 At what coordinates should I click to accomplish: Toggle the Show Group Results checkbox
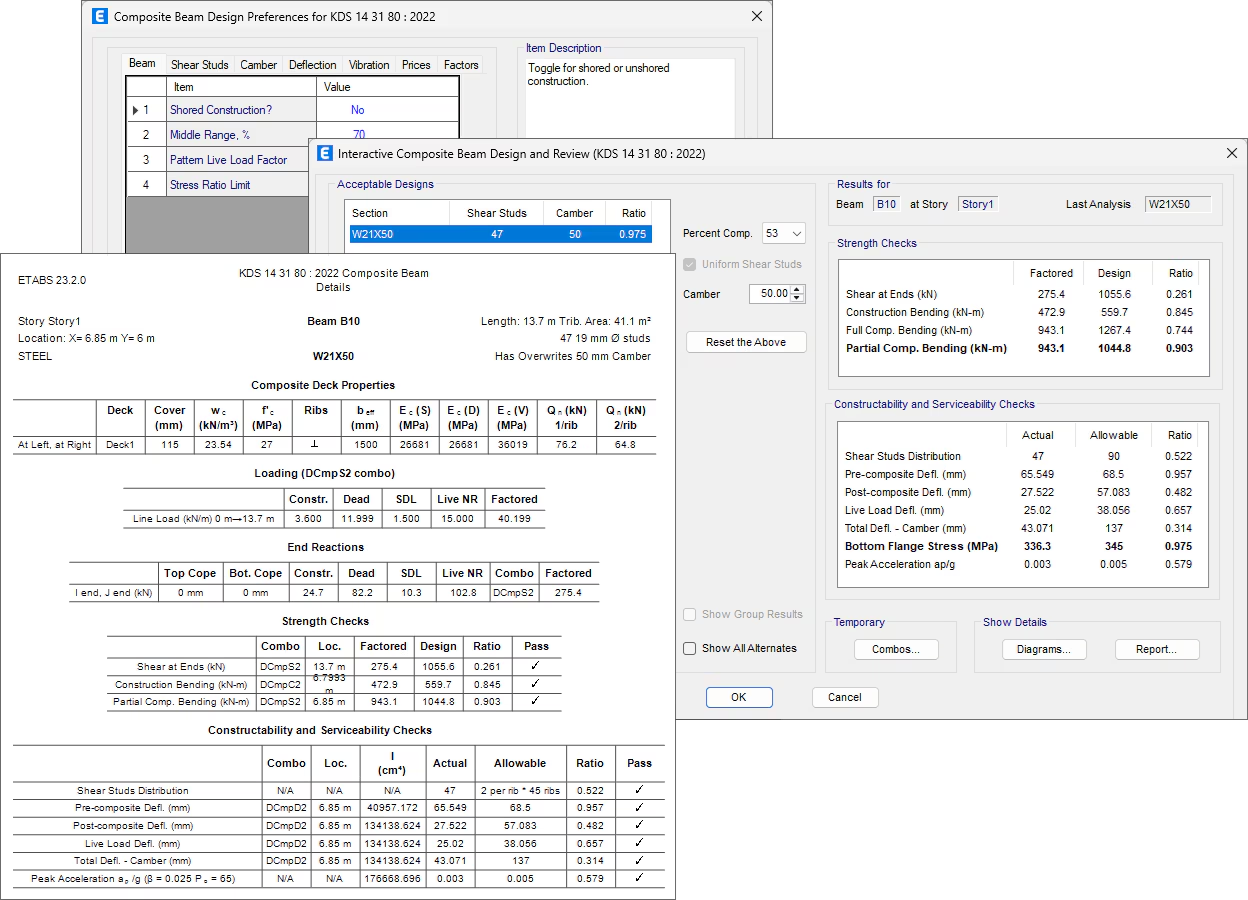click(x=690, y=614)
